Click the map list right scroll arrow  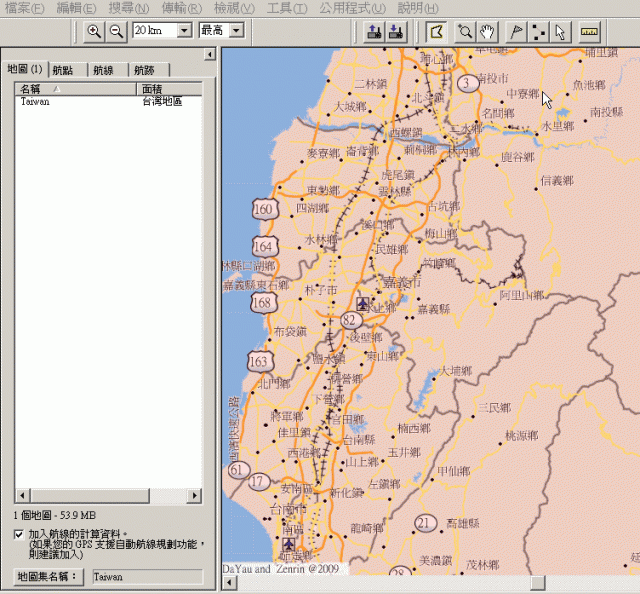tap(194, 496)
